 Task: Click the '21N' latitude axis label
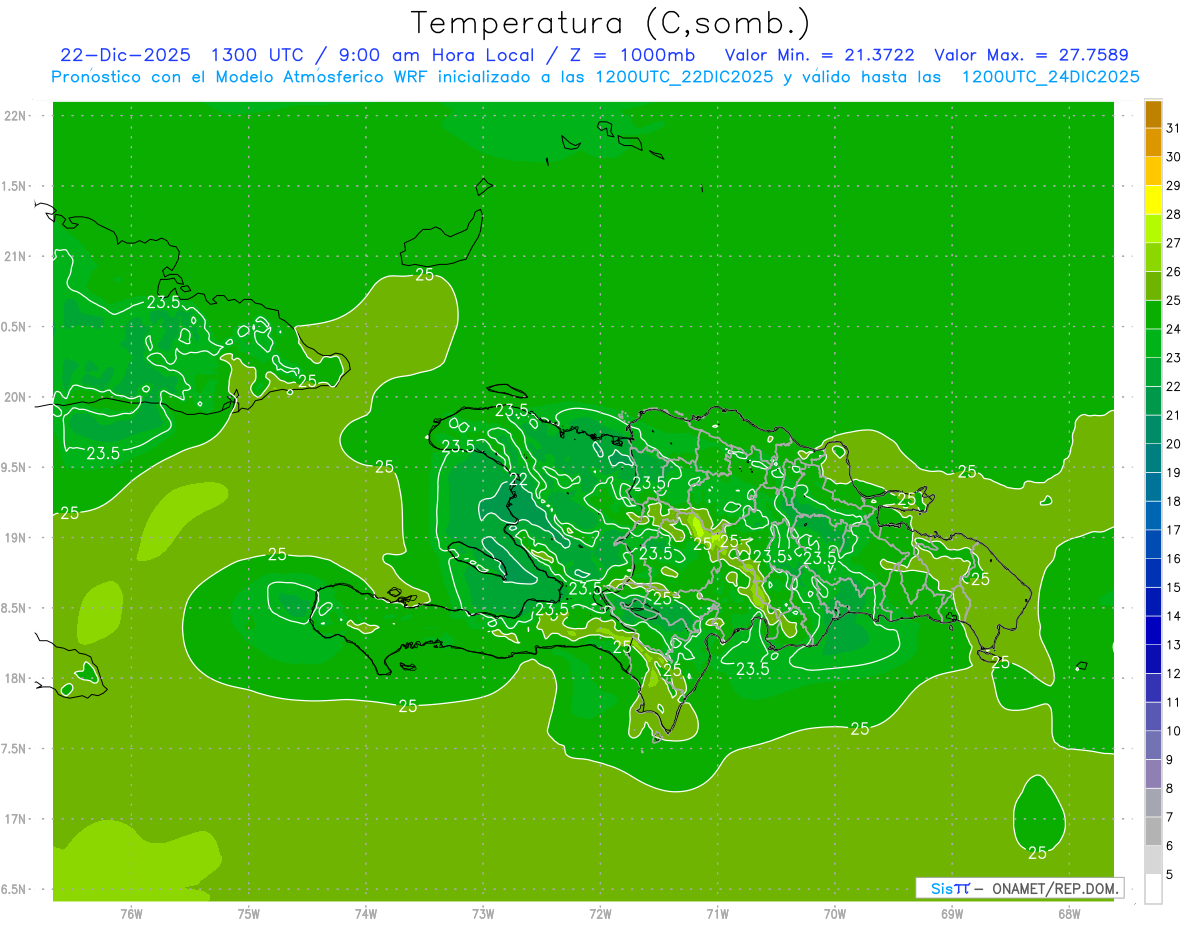tap(14, 256)
